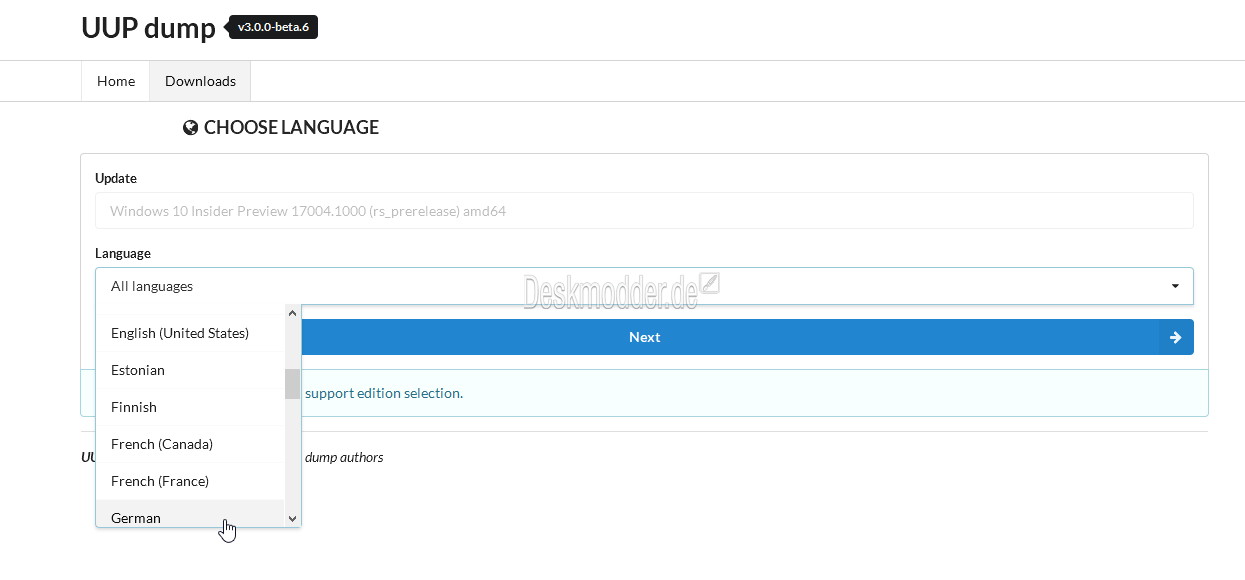The height and width of the screenshot is (580, 1245).
Task: Click the globe icon beside Choose Language
Action: tap(191, 128)
